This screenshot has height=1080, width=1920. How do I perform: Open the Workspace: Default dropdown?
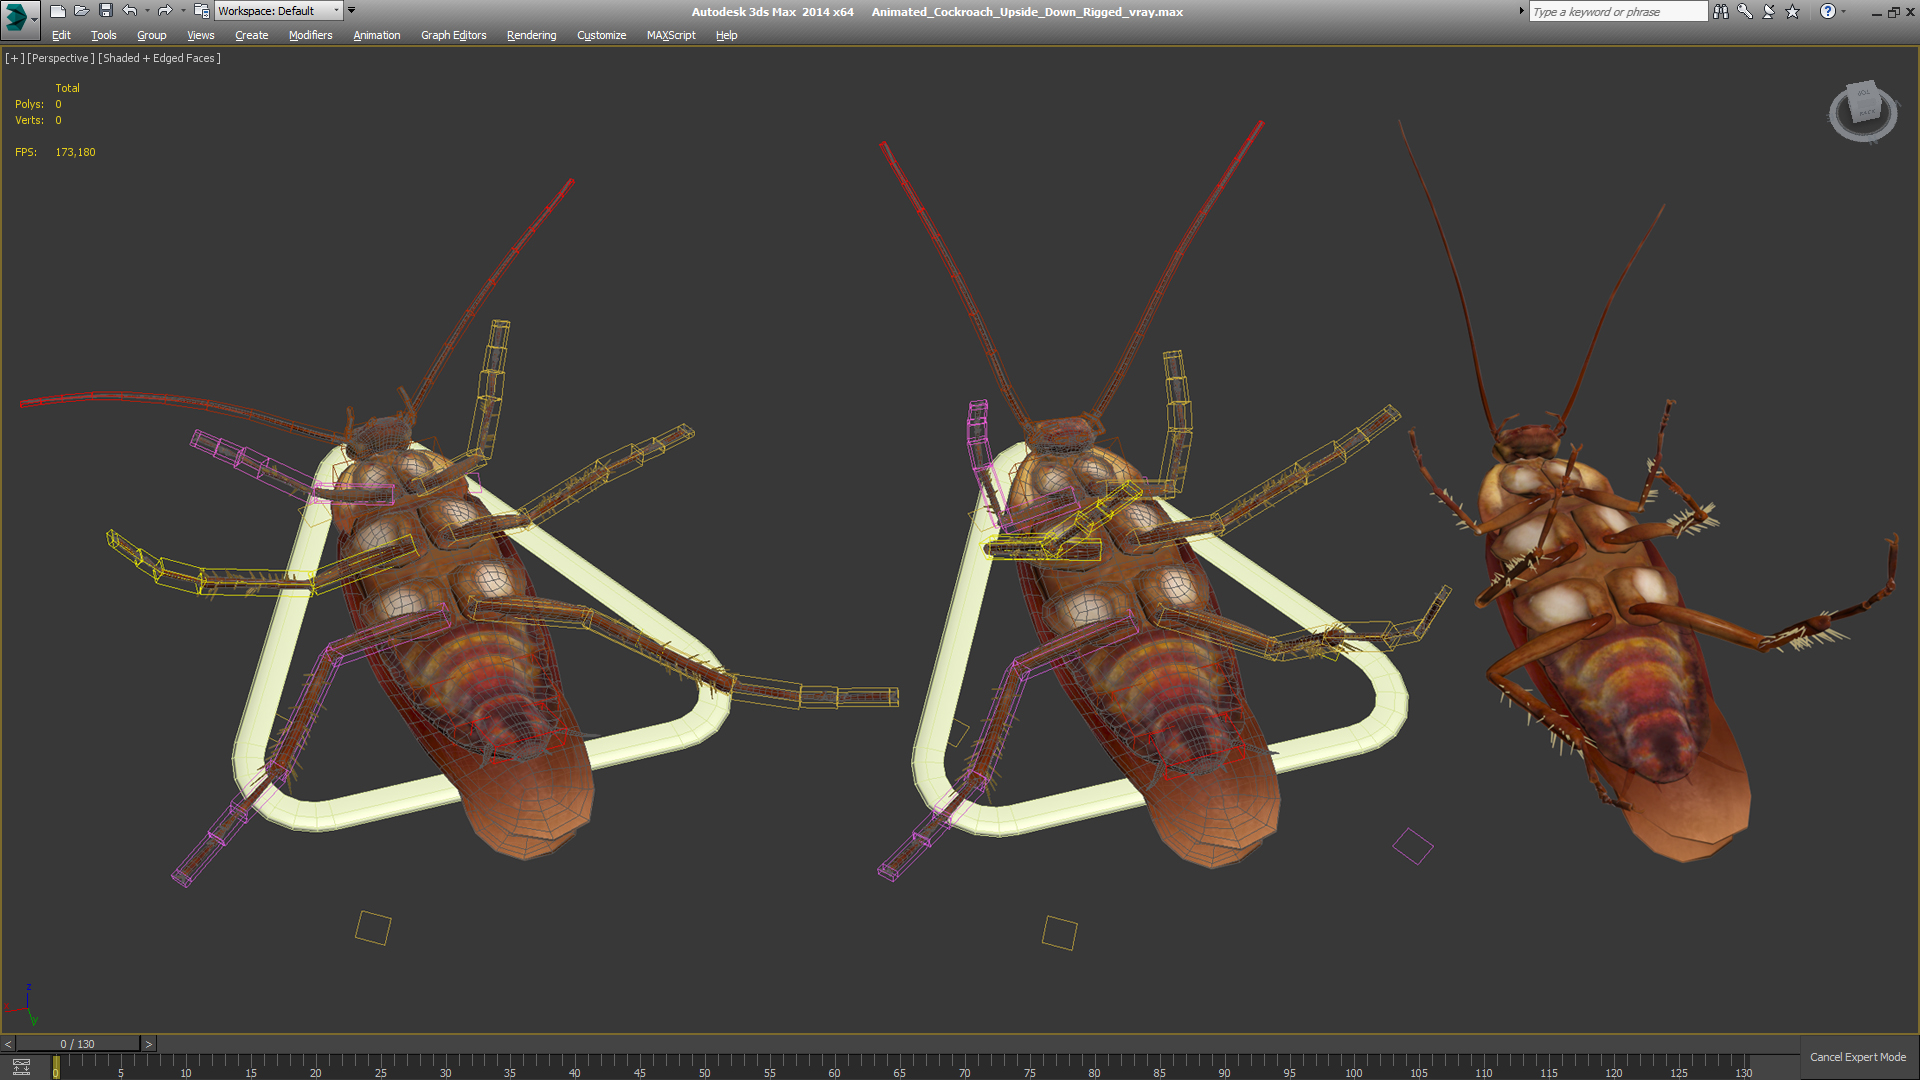(x=278, y=11)
